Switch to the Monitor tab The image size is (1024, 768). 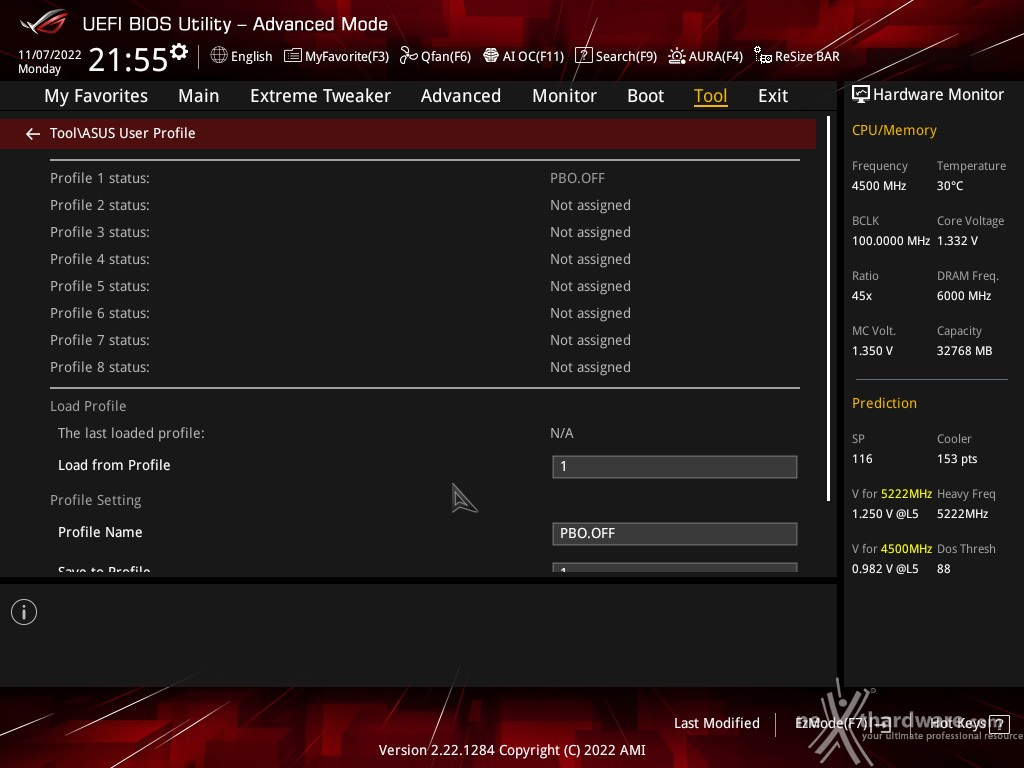(x=564, y=96)
